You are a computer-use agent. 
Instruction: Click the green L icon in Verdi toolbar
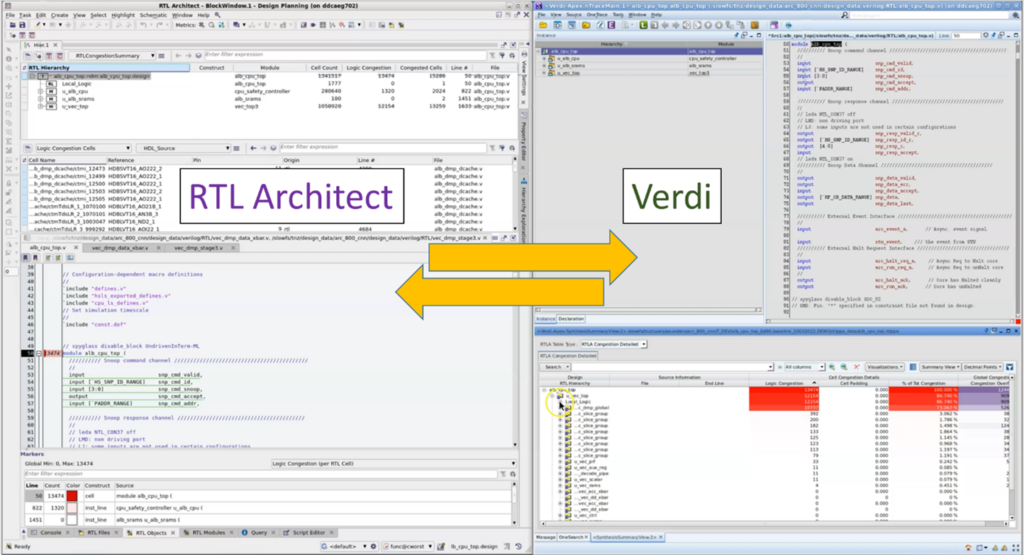[643, 25]
